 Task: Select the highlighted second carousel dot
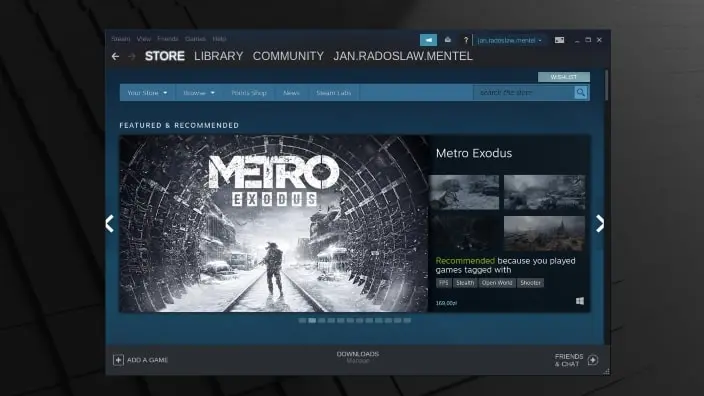pyautogui.click(x=312, y=321)
